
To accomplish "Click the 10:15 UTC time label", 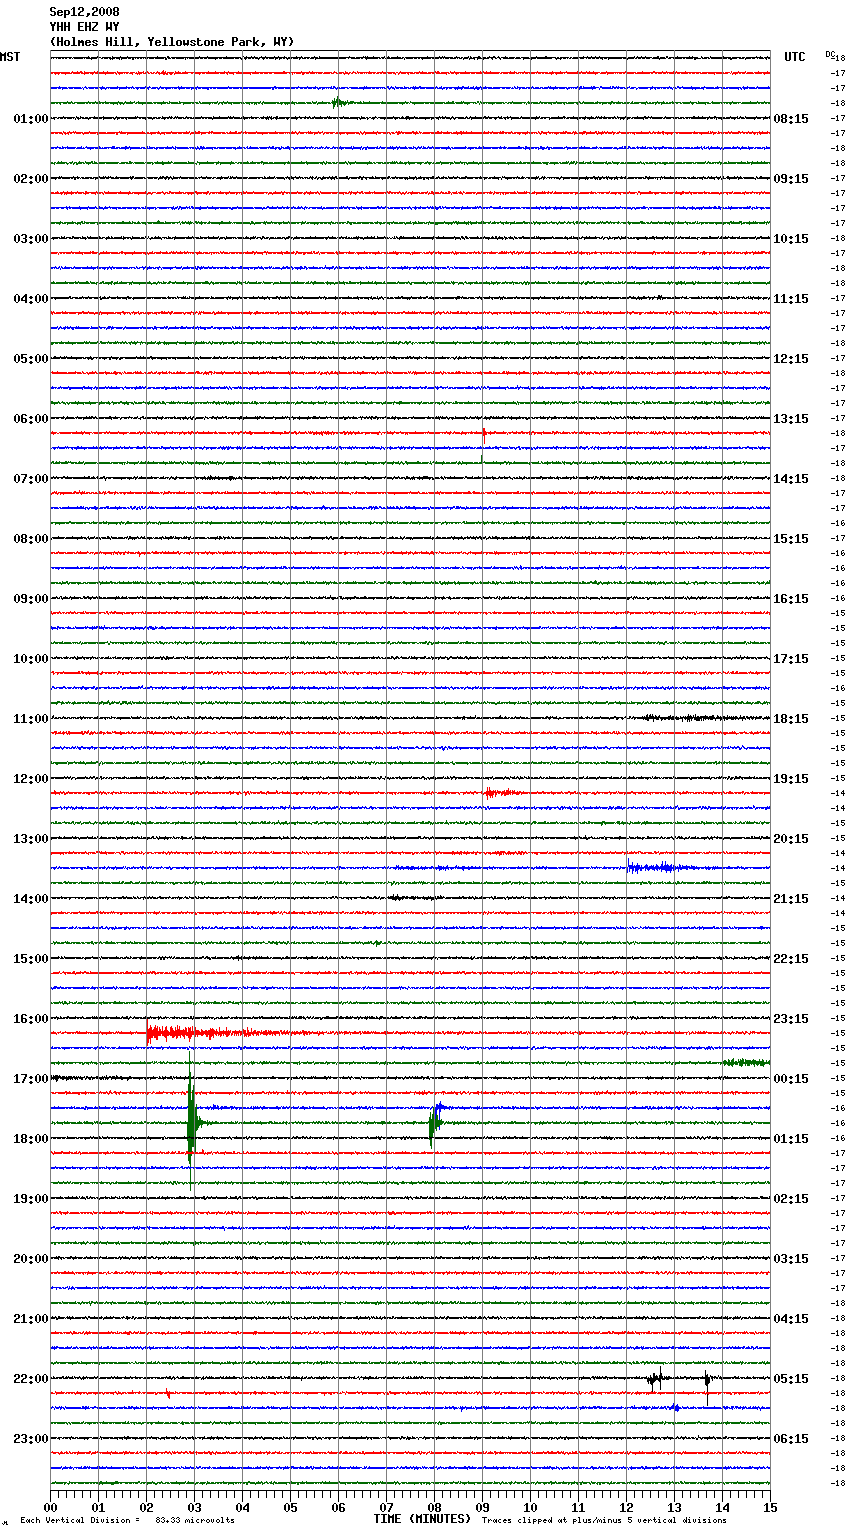I will pyautogui.click(x=791, y=239).
